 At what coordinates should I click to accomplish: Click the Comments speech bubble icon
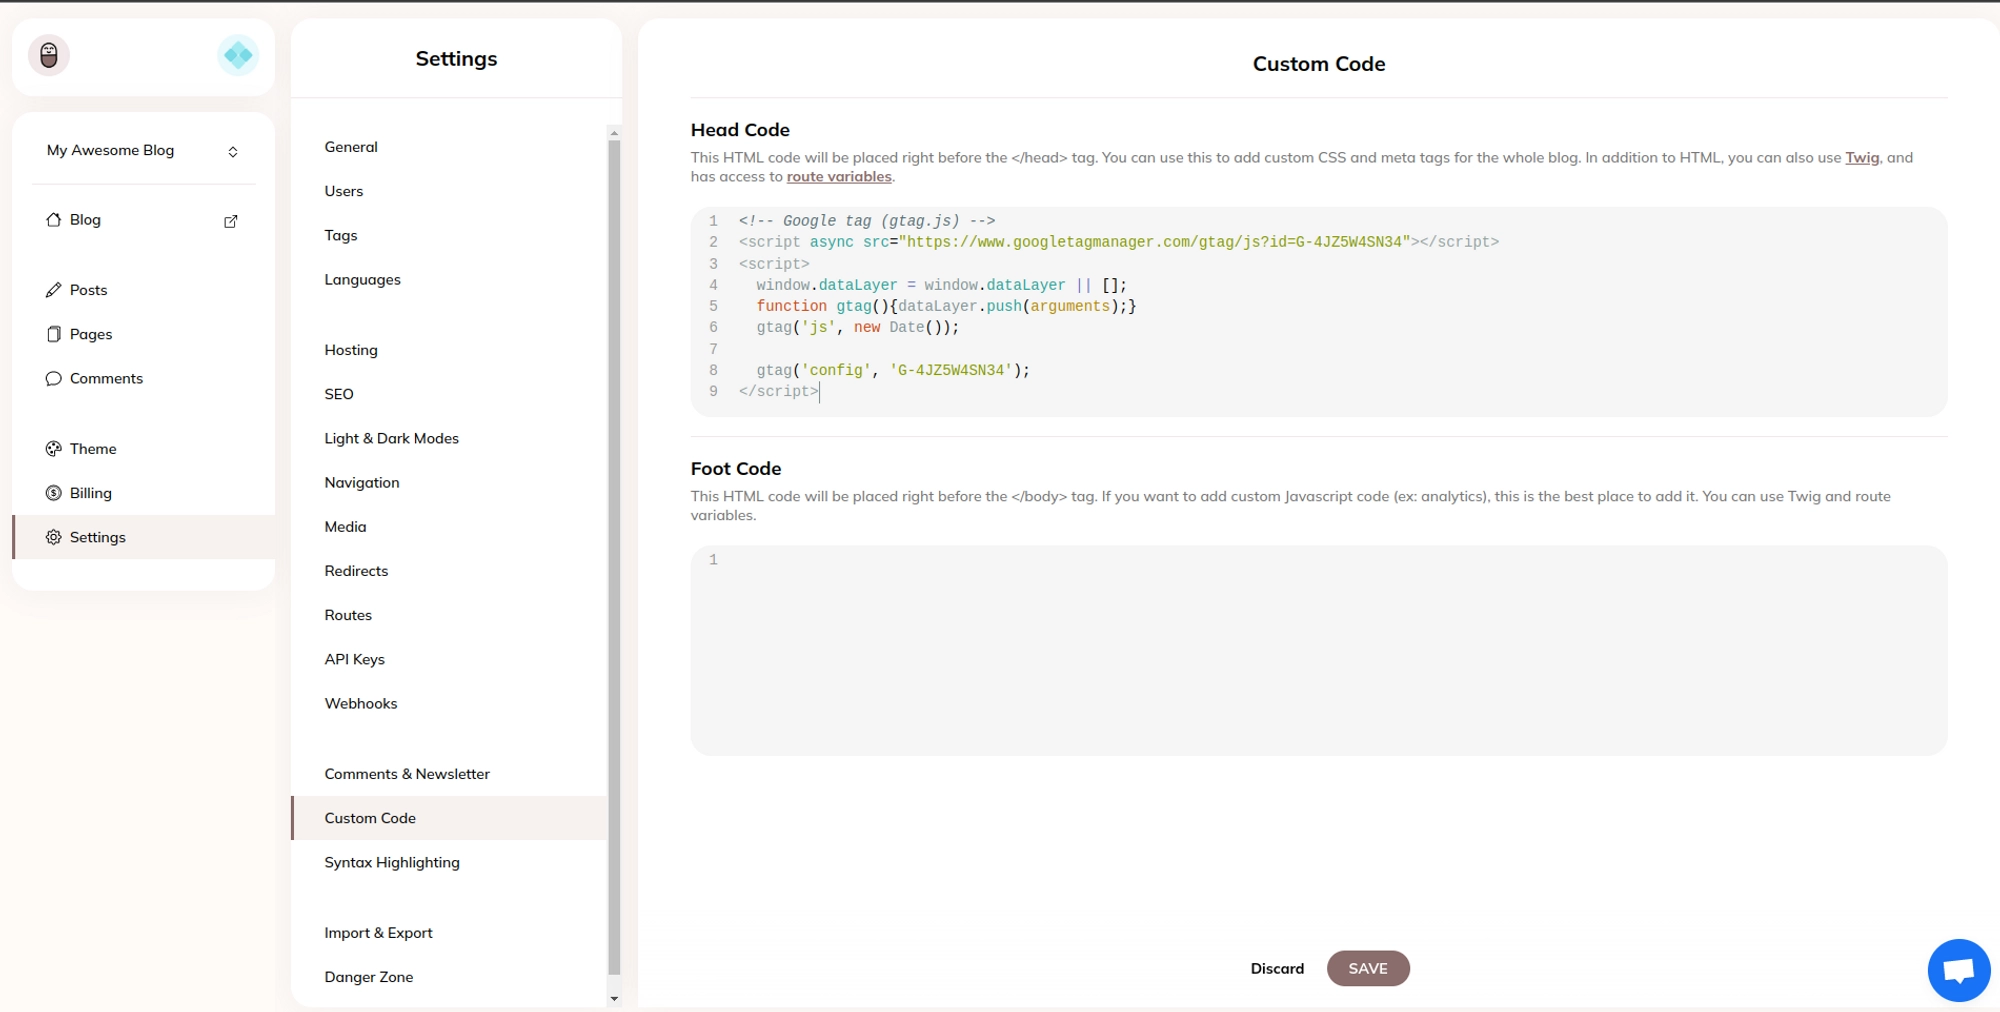54,378
